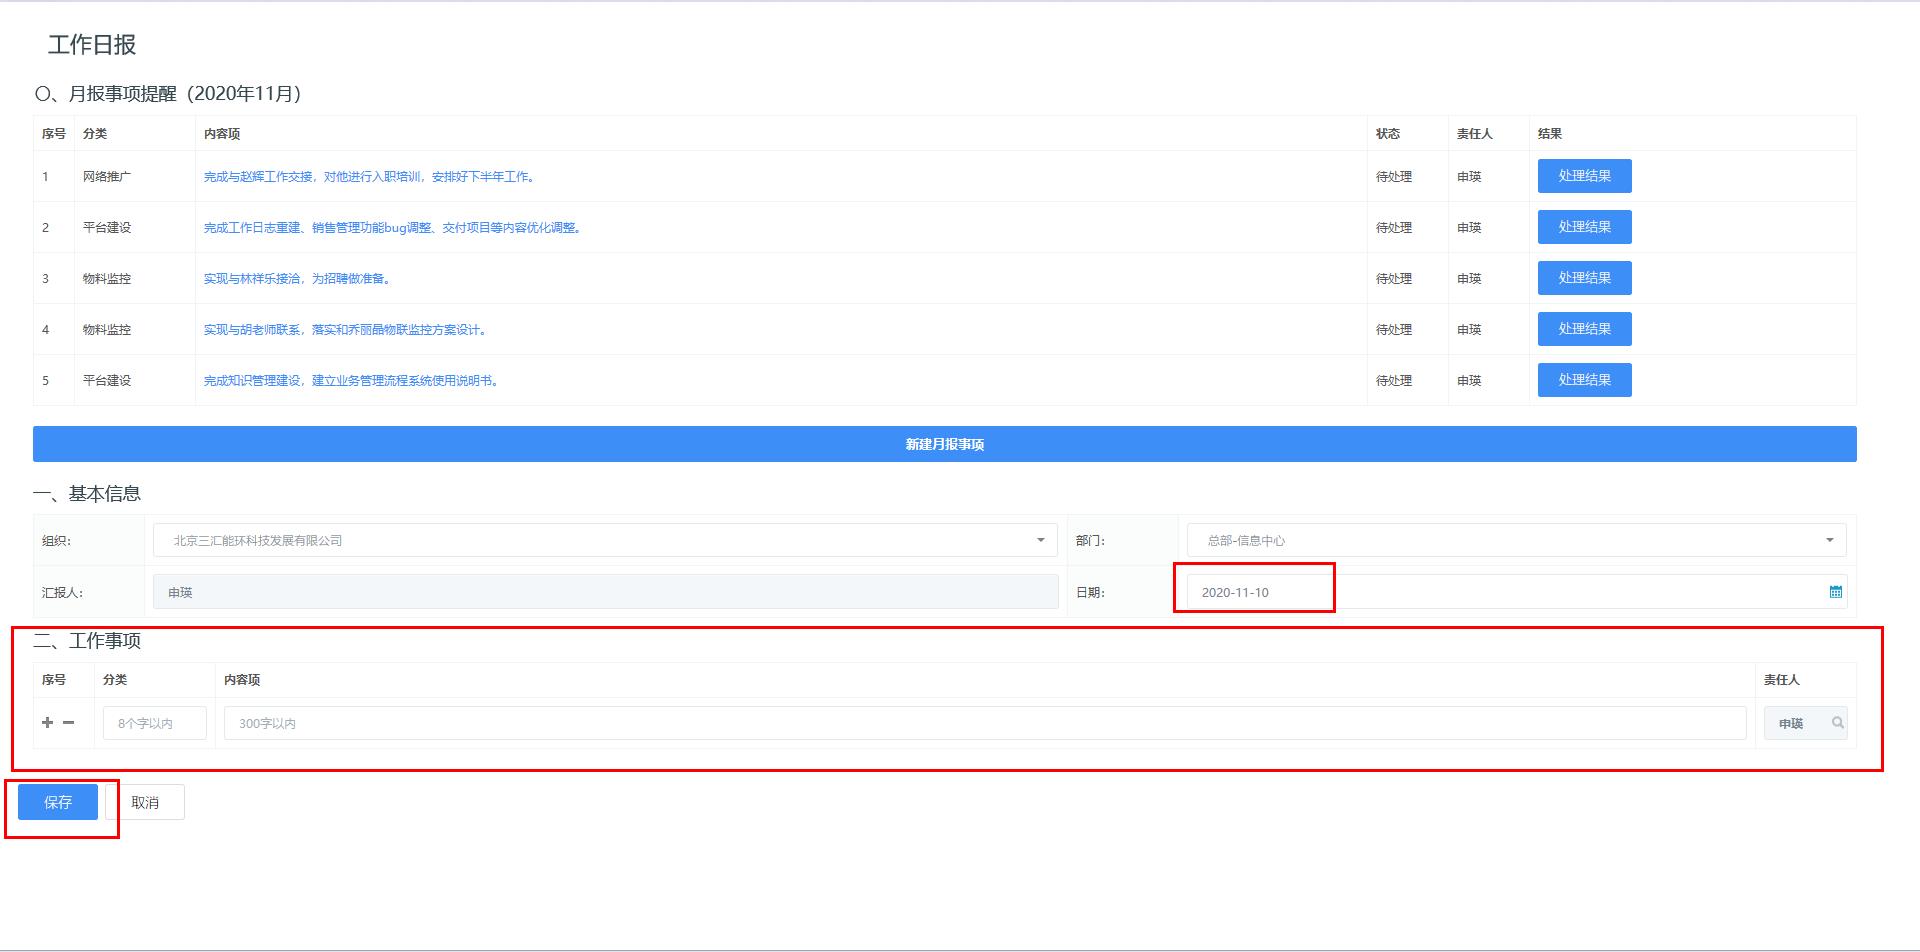Click the search icon in the 责任人 field
The width and height of the screenshot is (1920, 952).
click(x=1837, y=723)
